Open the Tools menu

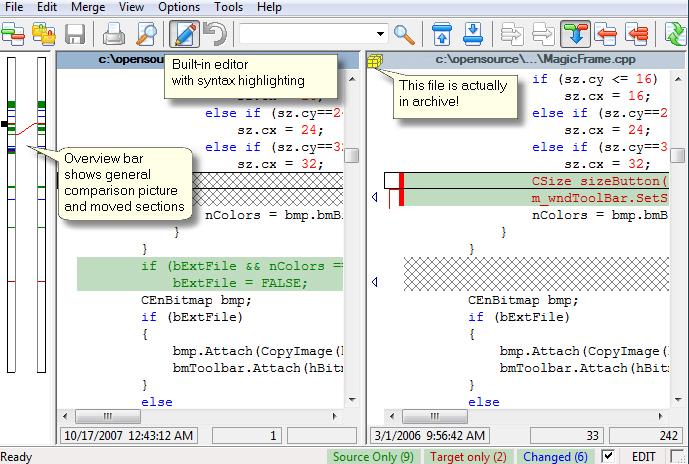tap(228, 7)
